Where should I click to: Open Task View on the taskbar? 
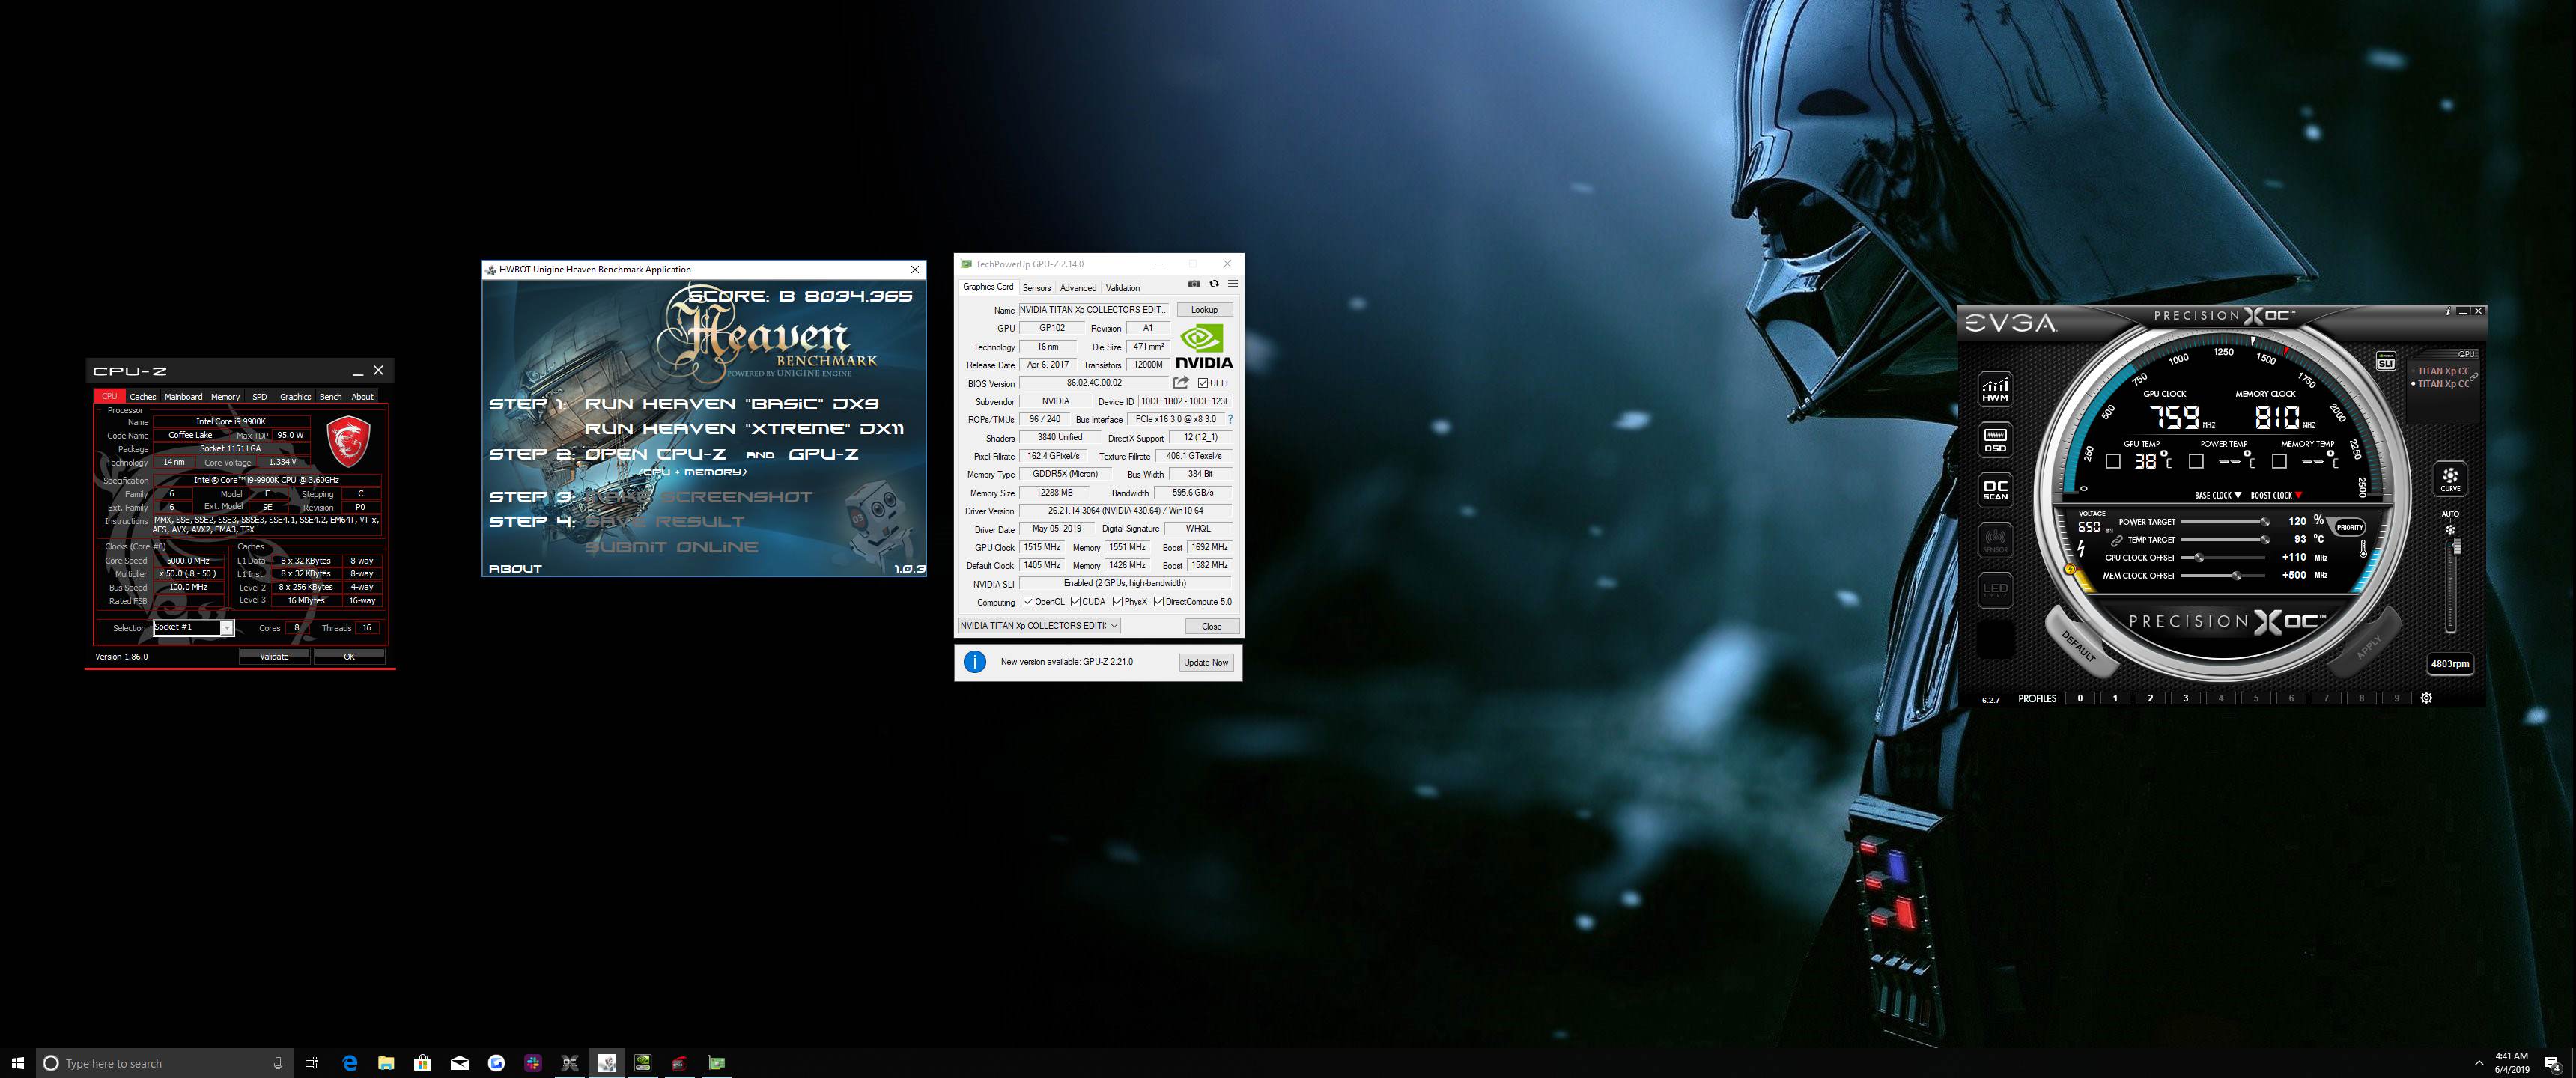click(x=311, y=1063)
